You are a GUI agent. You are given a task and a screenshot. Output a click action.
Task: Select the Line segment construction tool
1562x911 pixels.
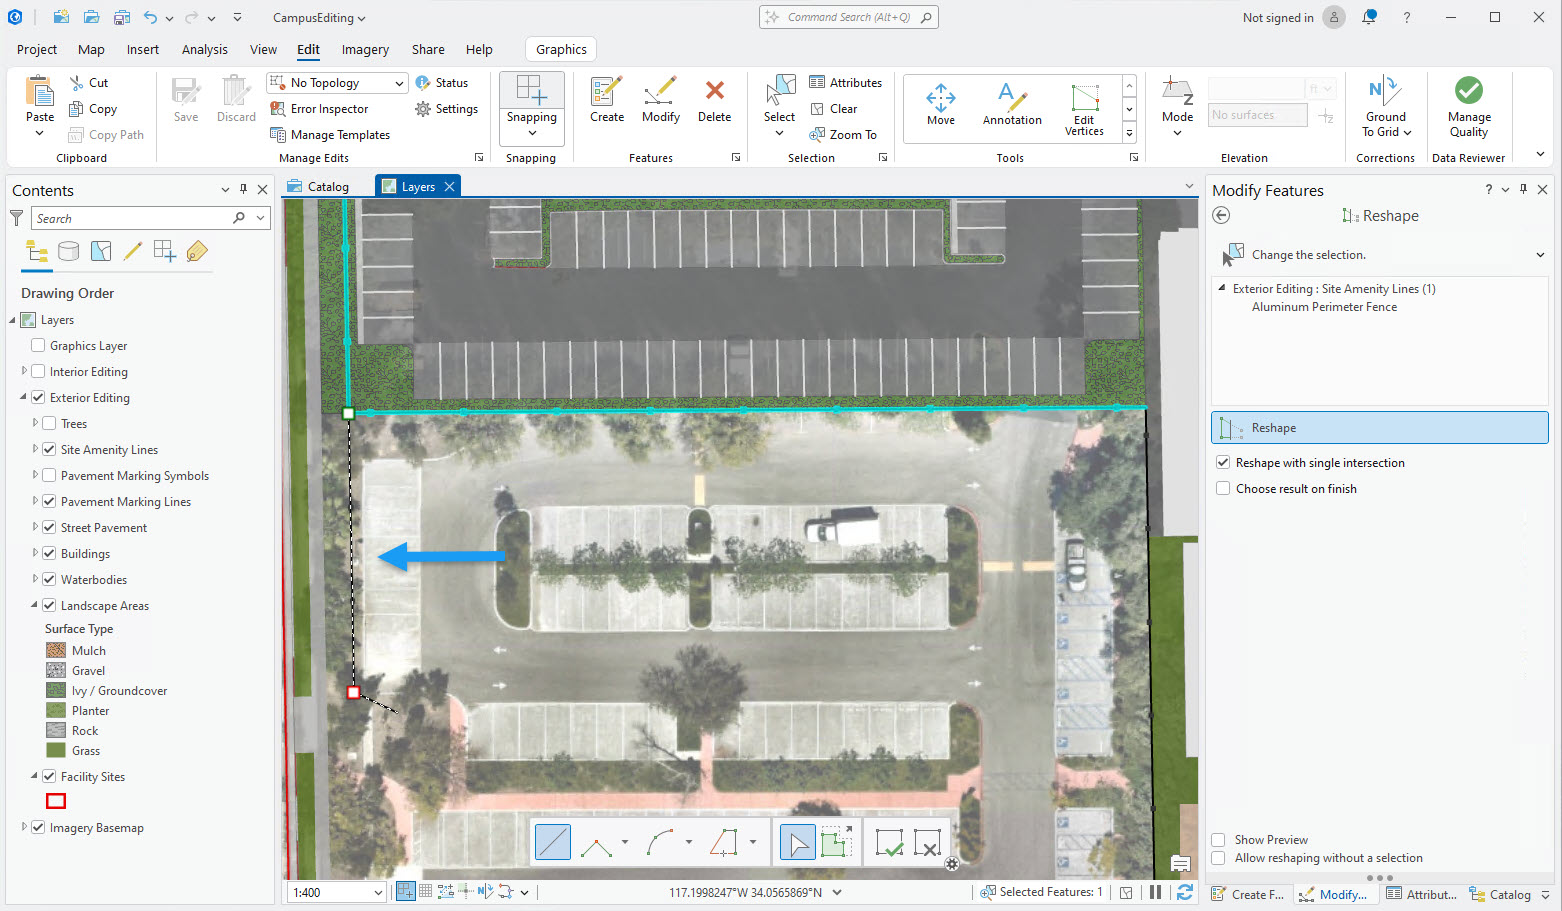tap(552, 842)
